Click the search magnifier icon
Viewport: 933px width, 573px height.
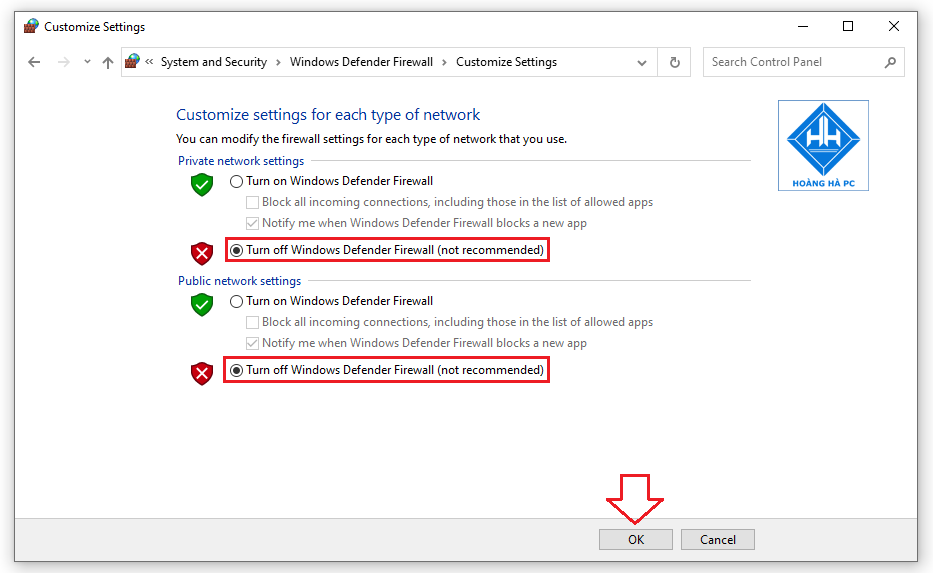890,62
